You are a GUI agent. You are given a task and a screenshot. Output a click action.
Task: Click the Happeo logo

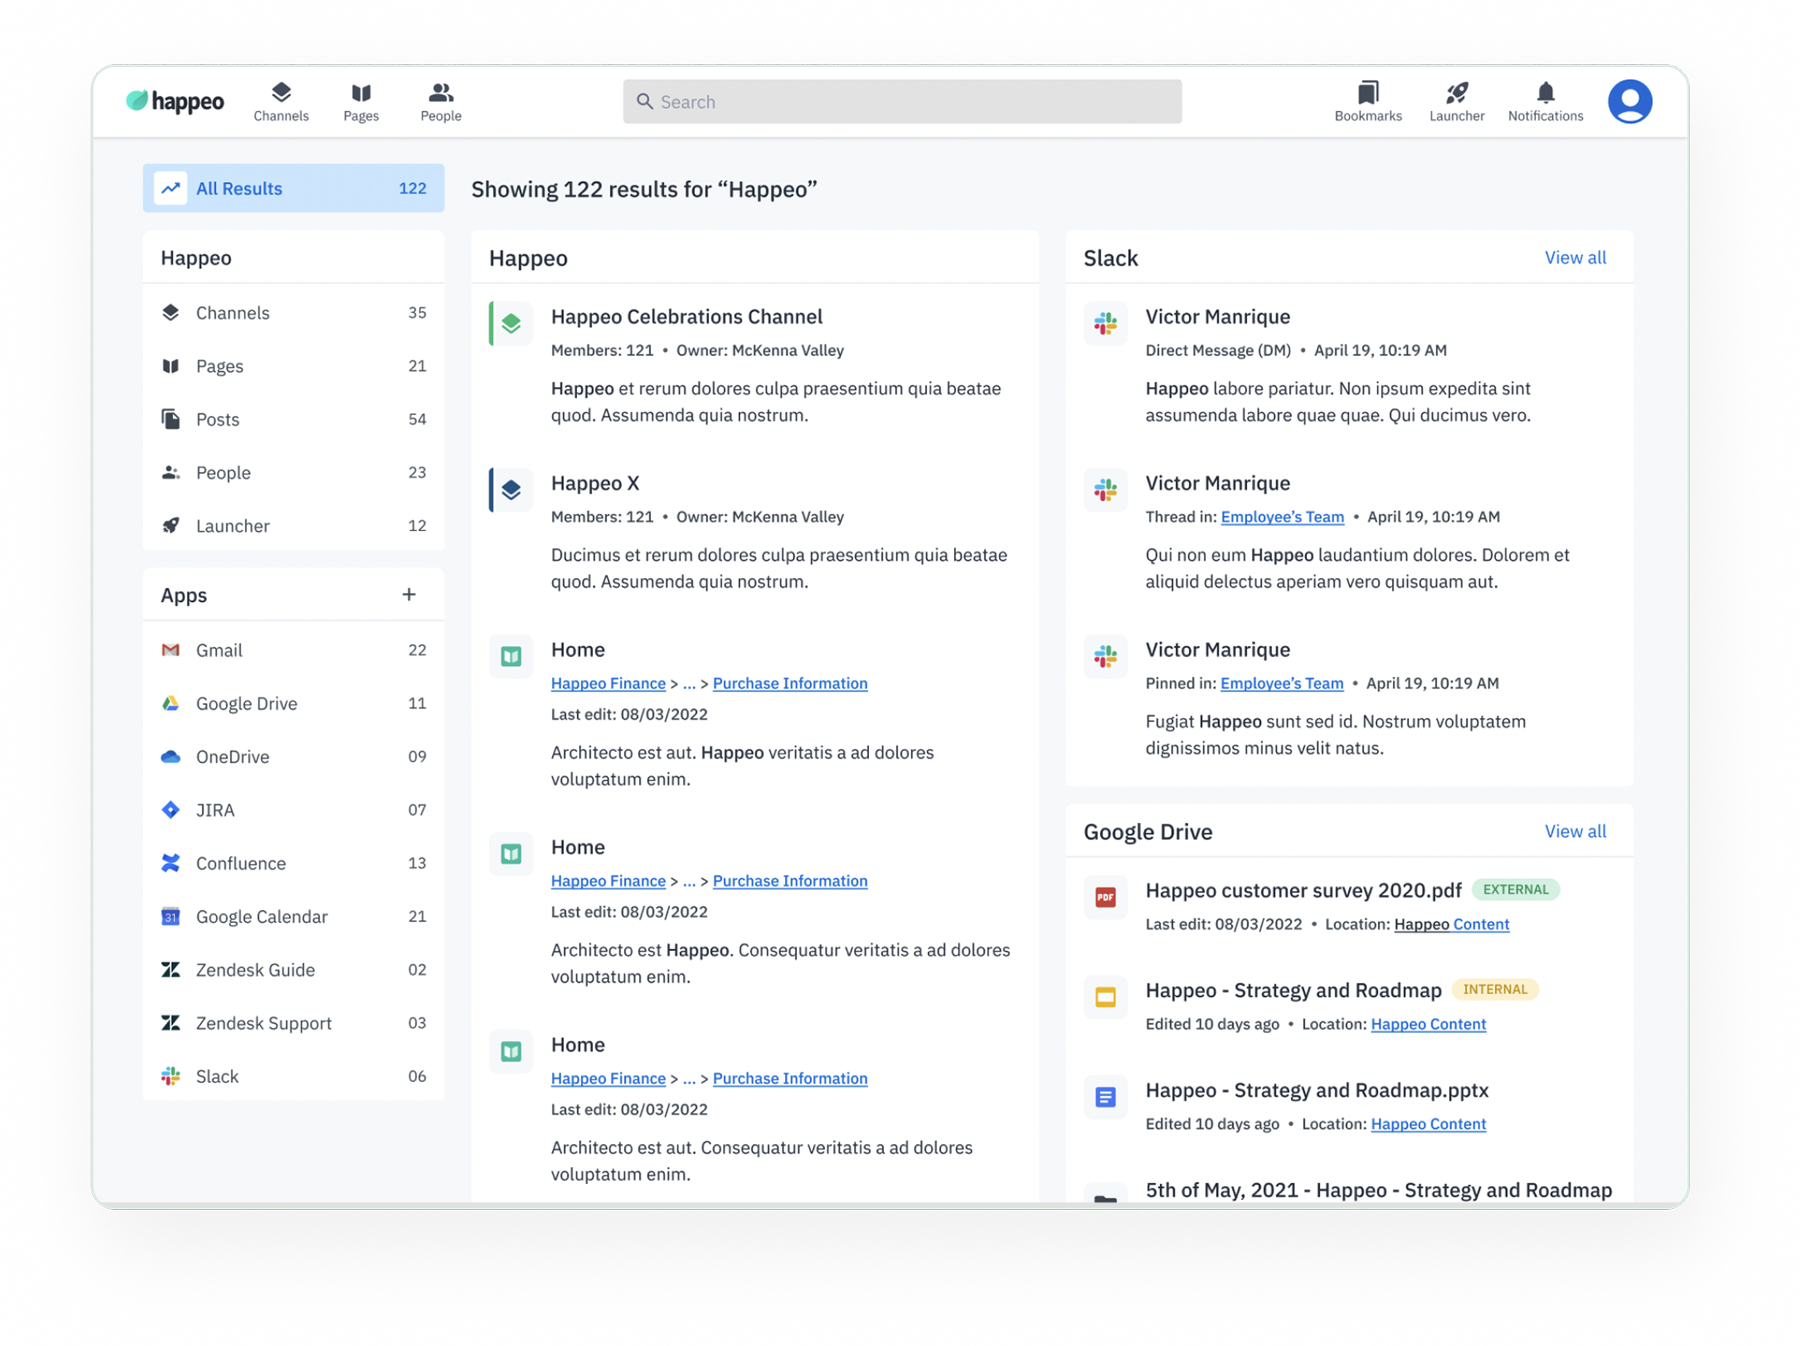[175, 101]
